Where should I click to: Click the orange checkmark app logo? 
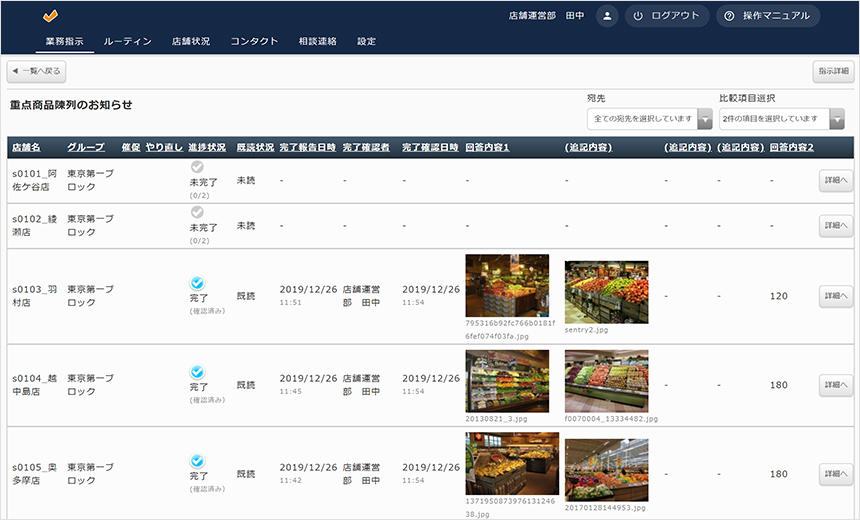click(51, 16)
